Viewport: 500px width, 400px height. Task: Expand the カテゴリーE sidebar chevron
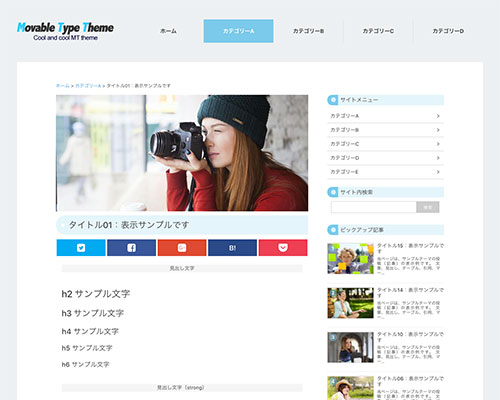click(438, 172)
